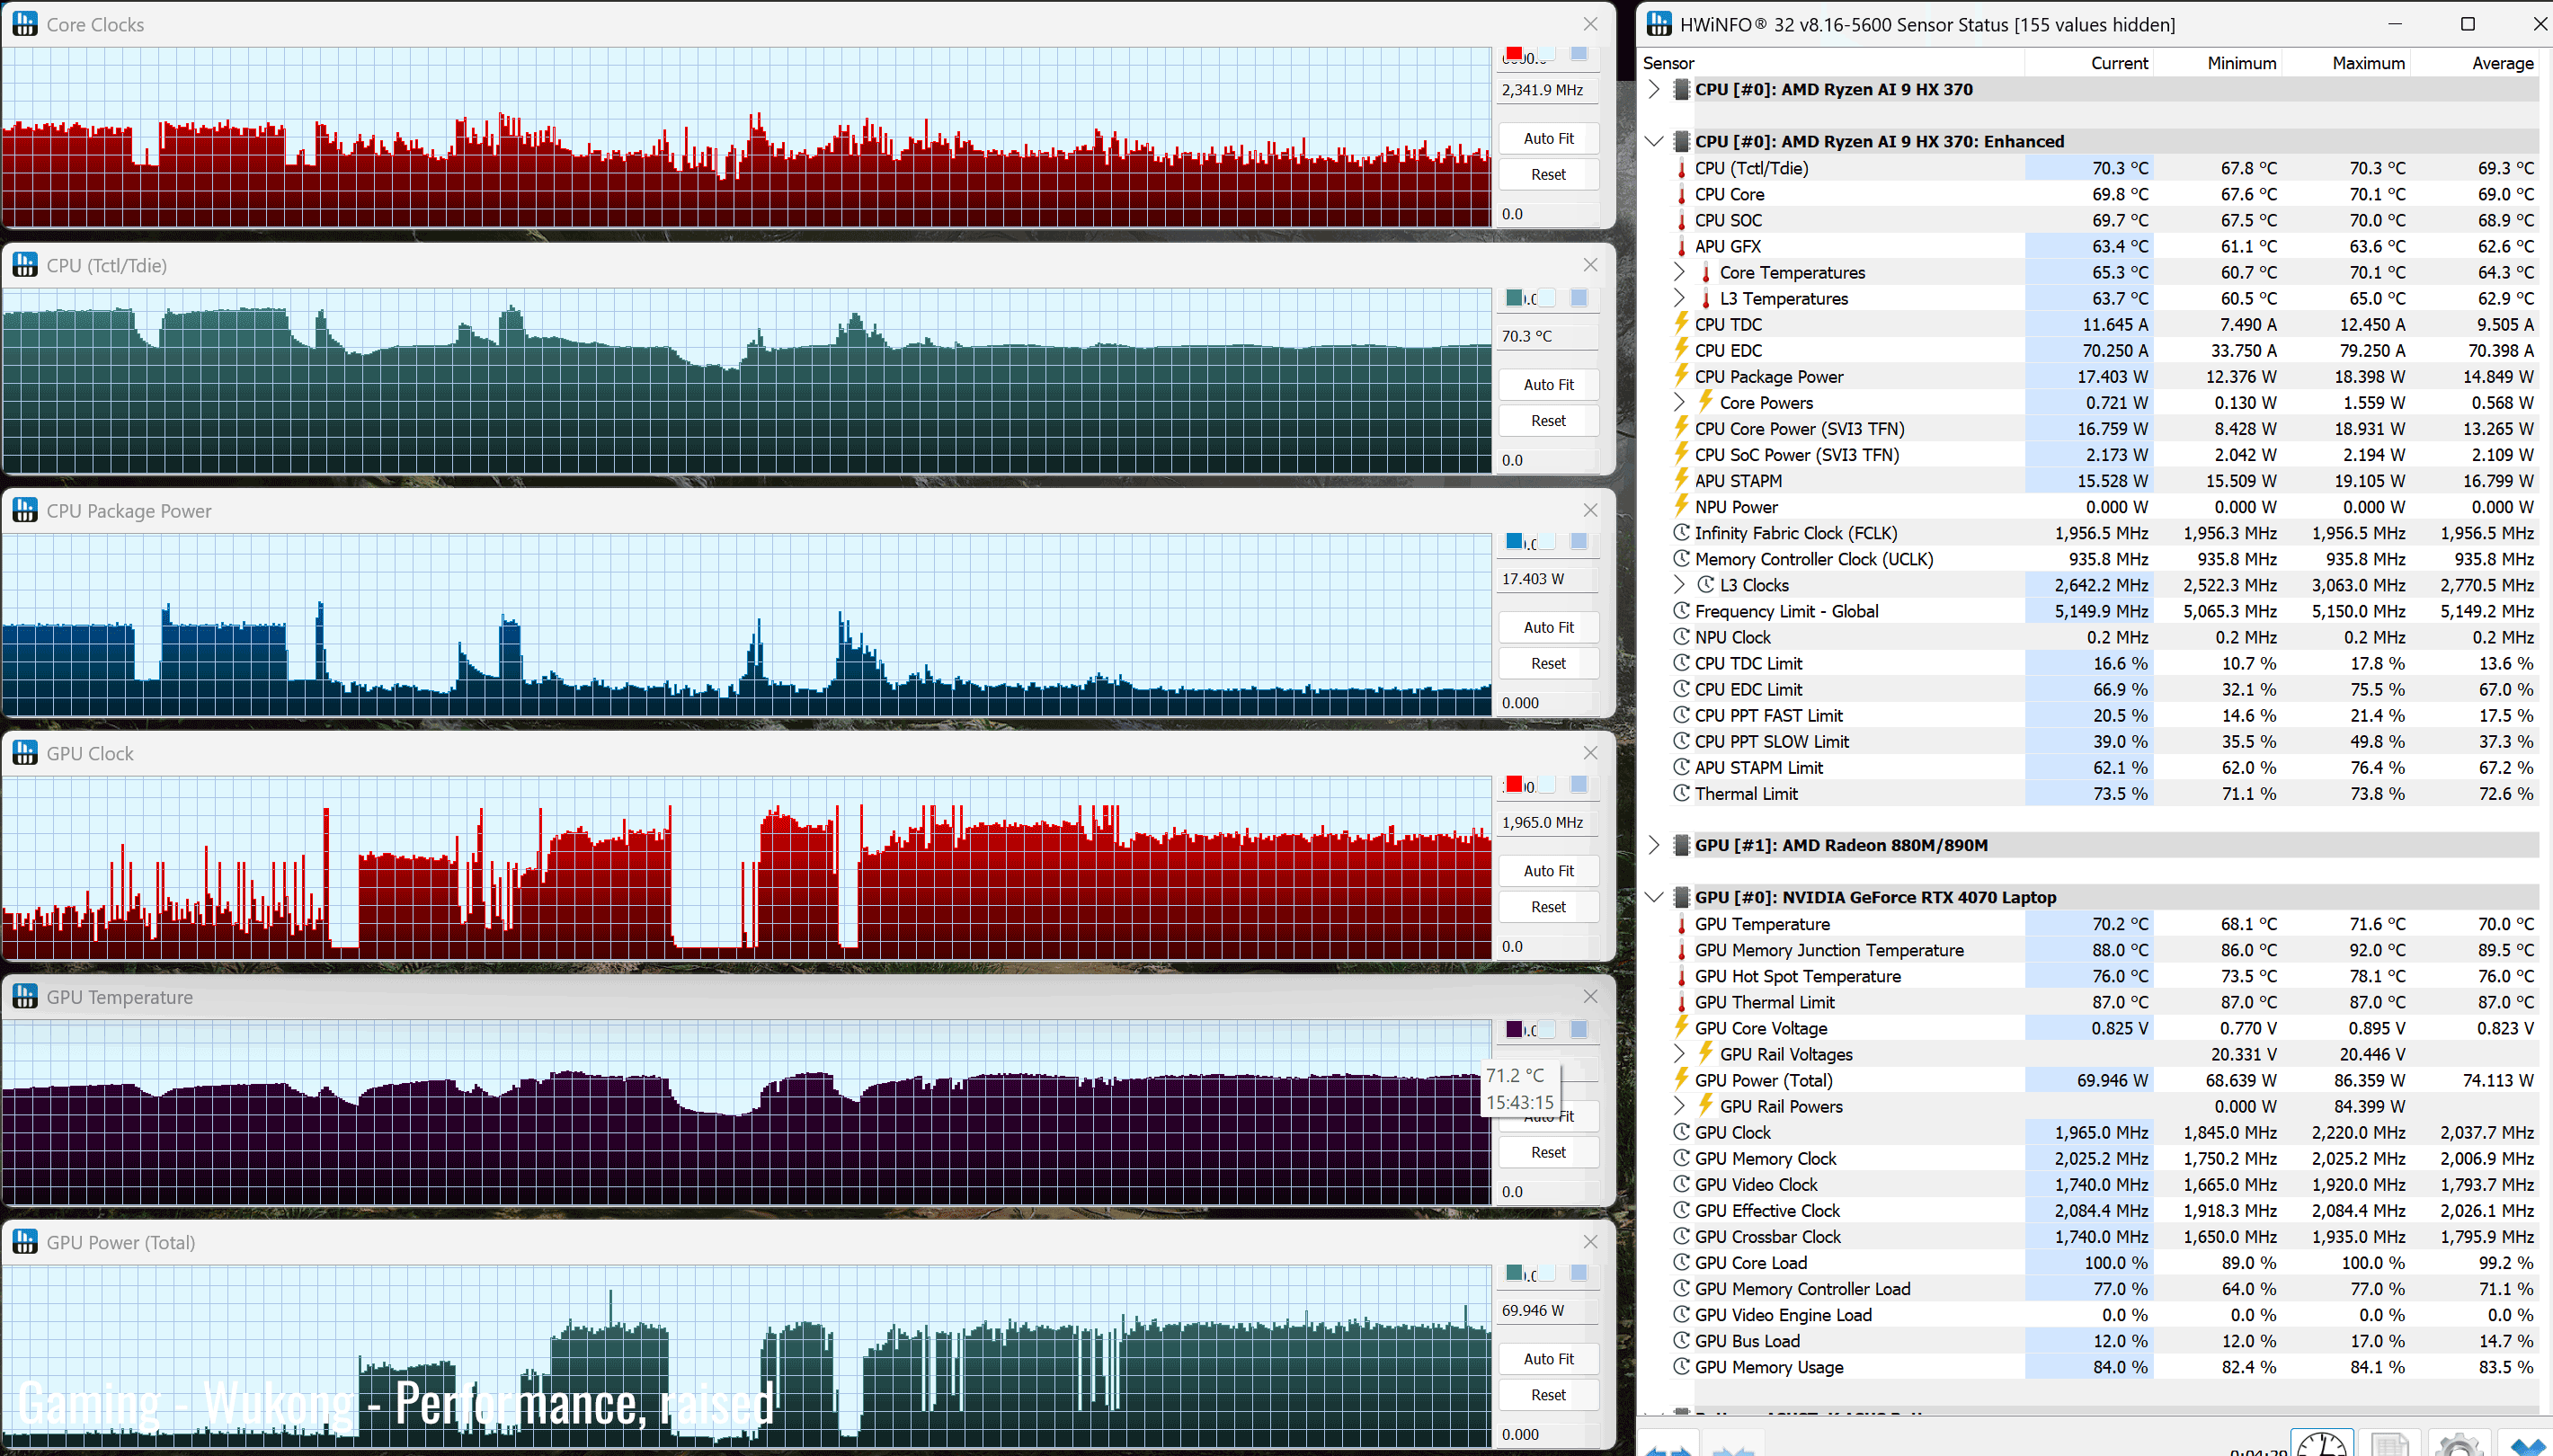Expand the GPU [#1] AMD Radeon 880M/890M group
Image resolution: width=2553 pixels, height=1456 pixels.
(1654, 845)
